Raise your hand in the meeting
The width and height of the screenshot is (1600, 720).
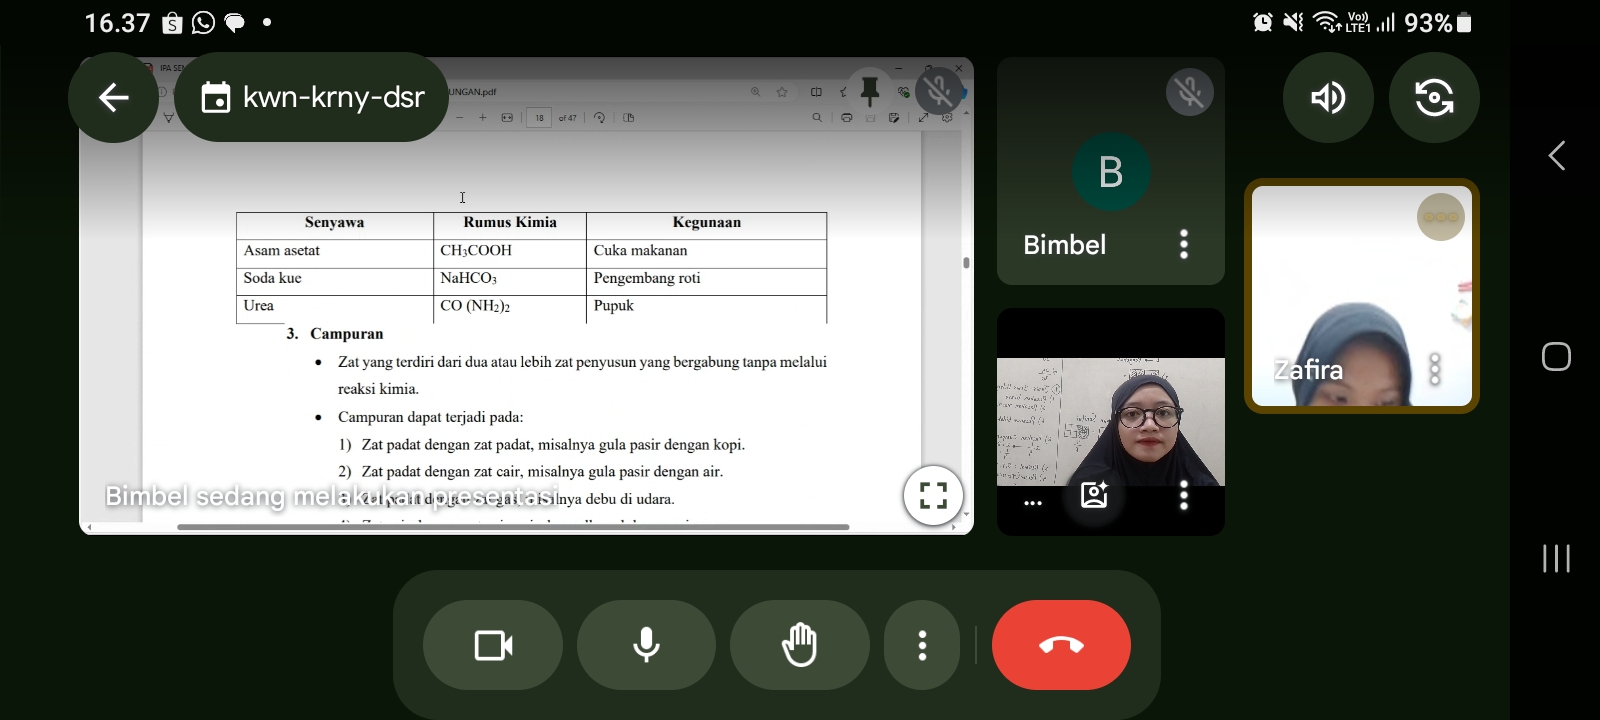(x=800, y=645)
